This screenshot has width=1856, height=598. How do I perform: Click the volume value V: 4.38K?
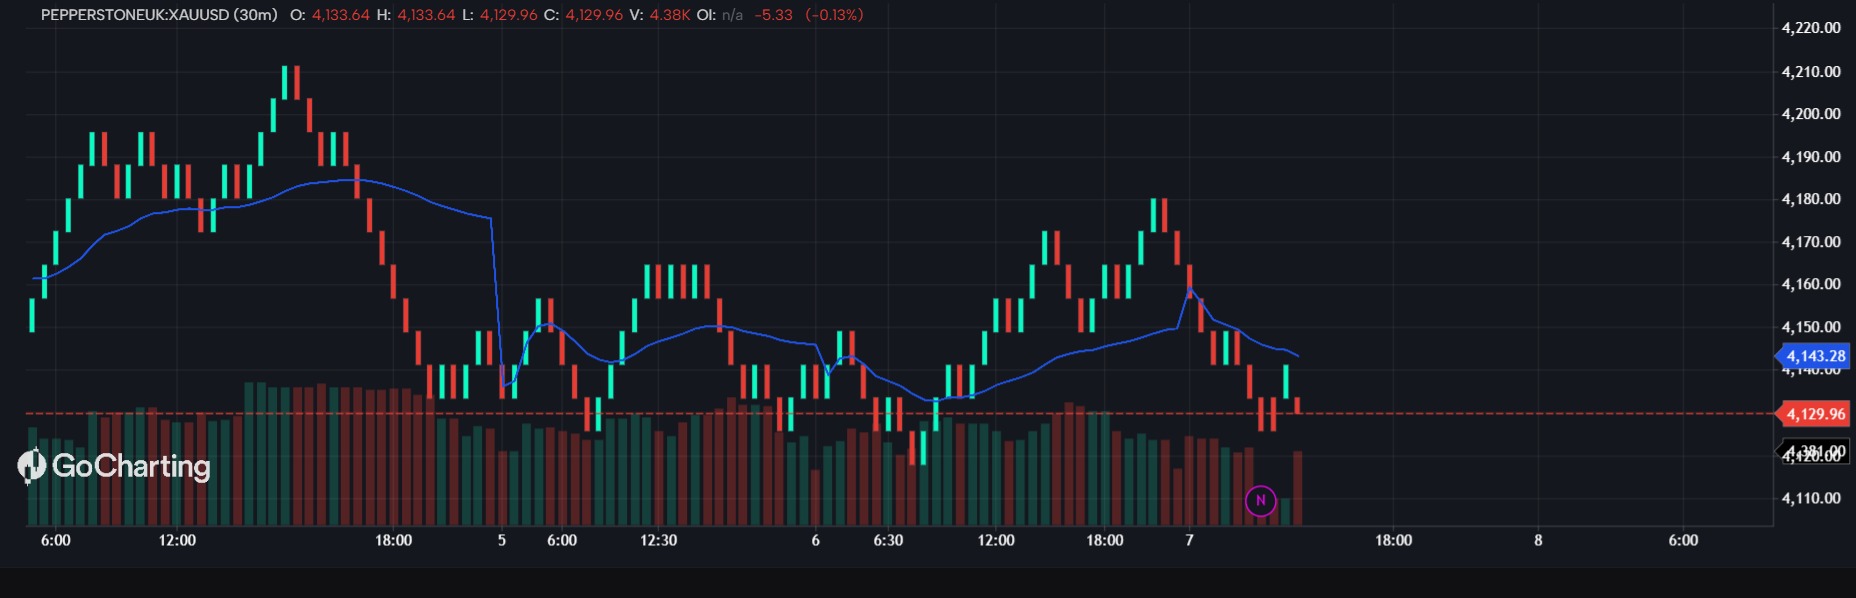(660, 15)
